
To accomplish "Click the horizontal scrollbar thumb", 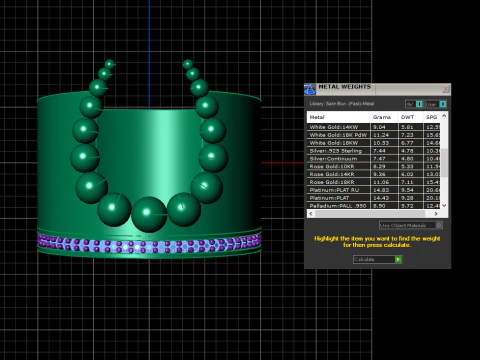I will (x=370, y=214).
